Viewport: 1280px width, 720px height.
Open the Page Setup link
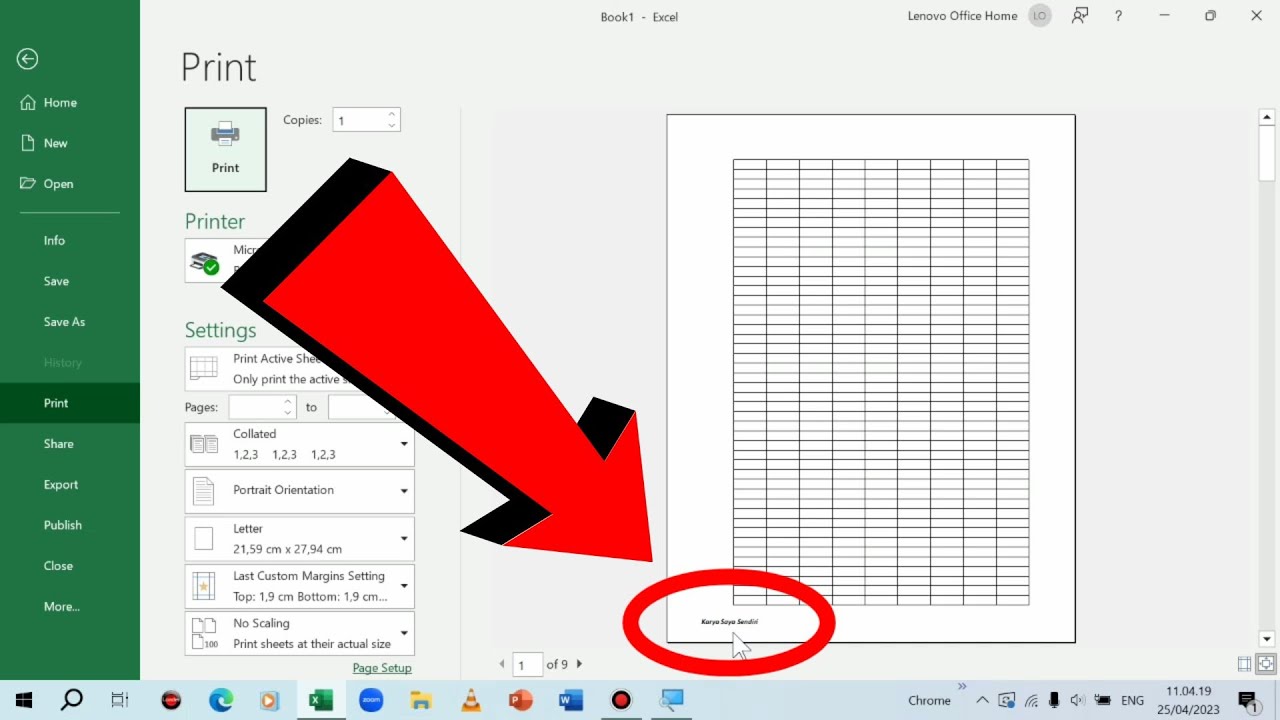tap(382, 668)
